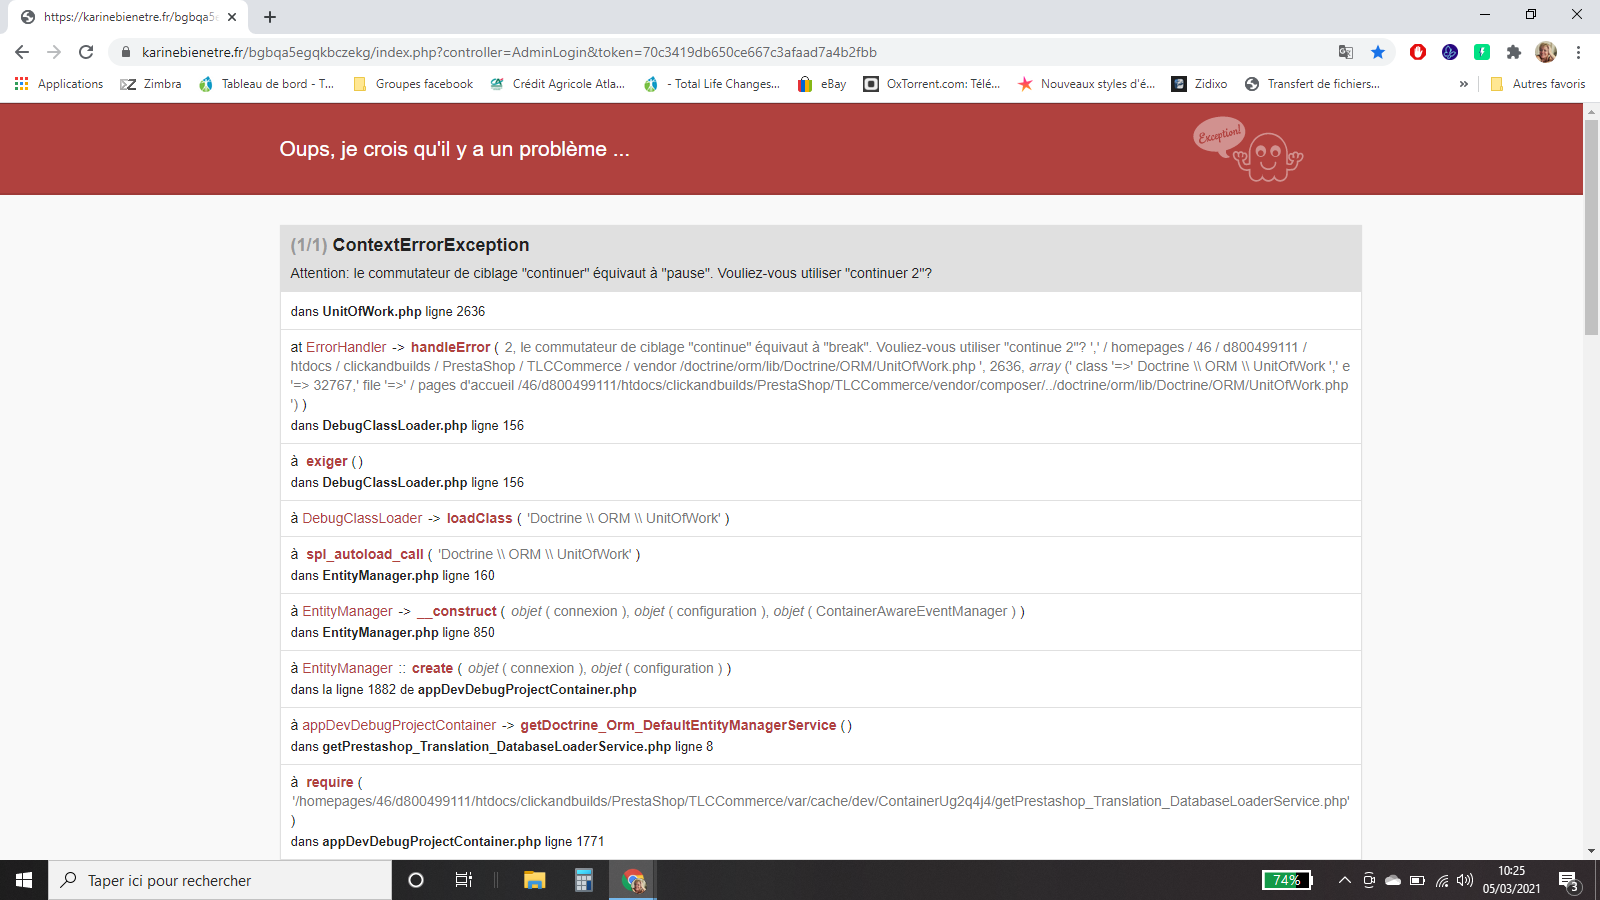Open File Explorer from taskbar

[535, 880]
